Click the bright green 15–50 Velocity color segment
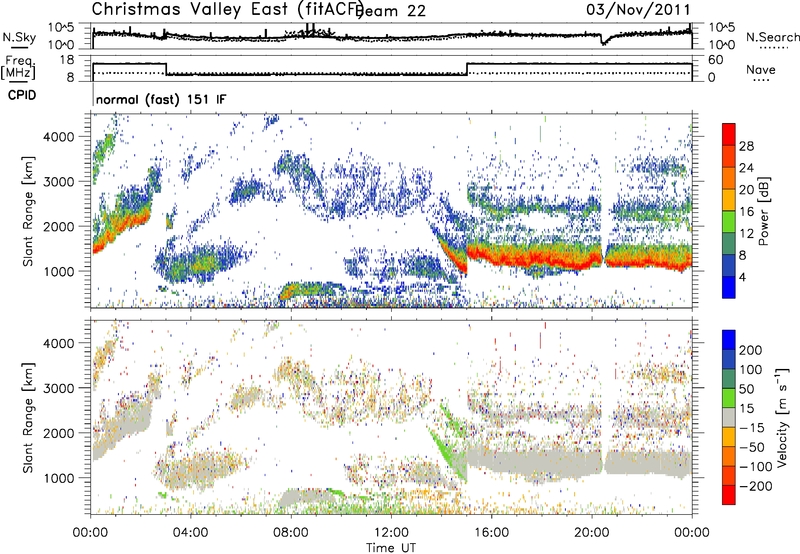This screenshot has width=800, height=554. pos(729,398)
